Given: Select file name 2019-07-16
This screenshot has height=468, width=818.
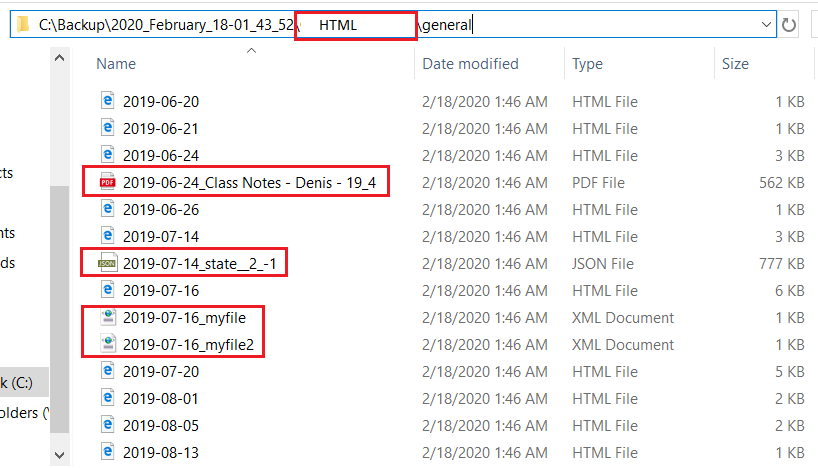Looking at the screenshot, I should (x=161, y=291).
